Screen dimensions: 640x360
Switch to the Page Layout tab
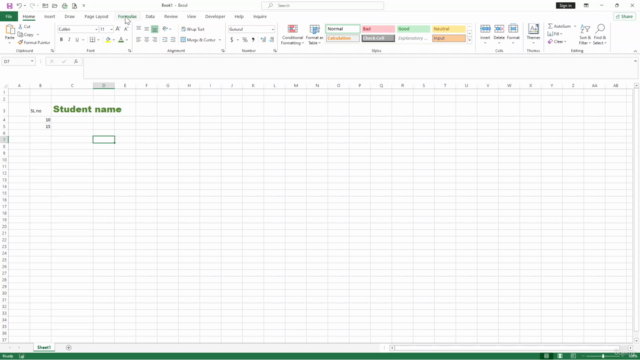click(96, 17)
